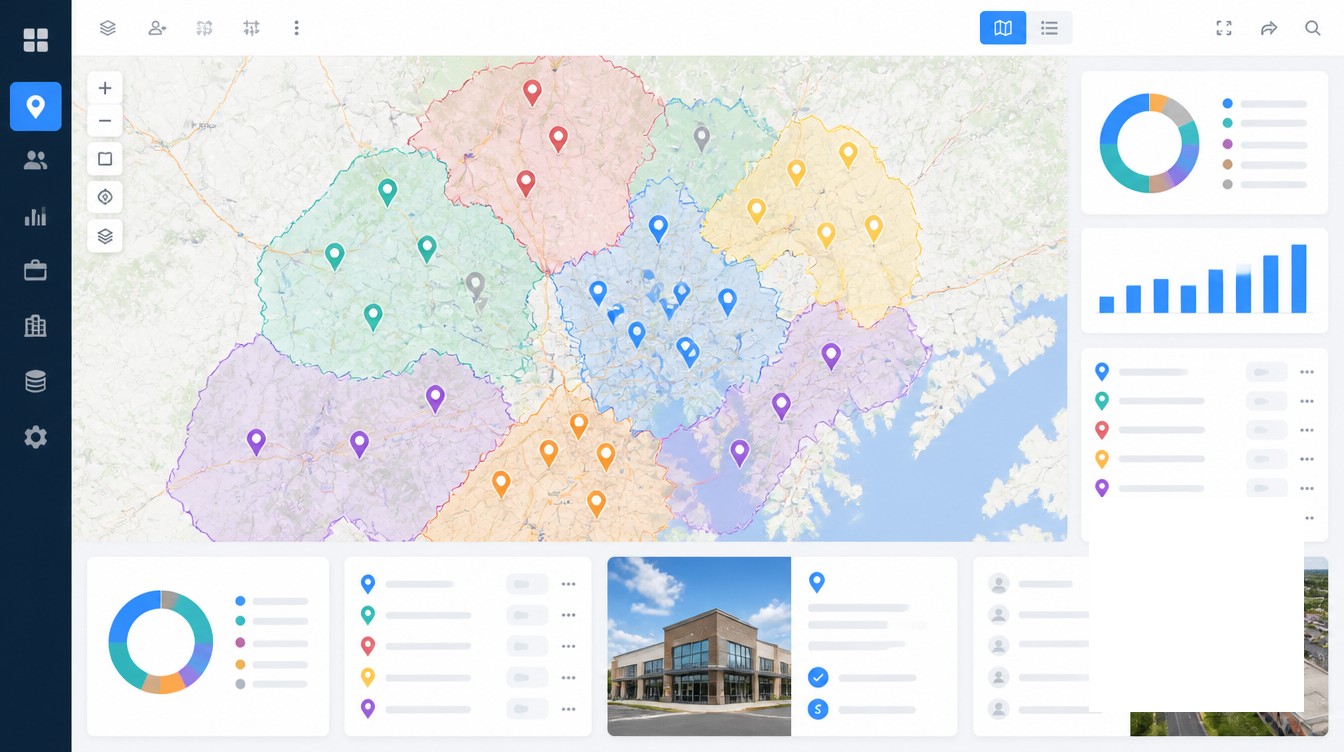
Task: Click the blue pin in the property card
Action: coord(817,582)
